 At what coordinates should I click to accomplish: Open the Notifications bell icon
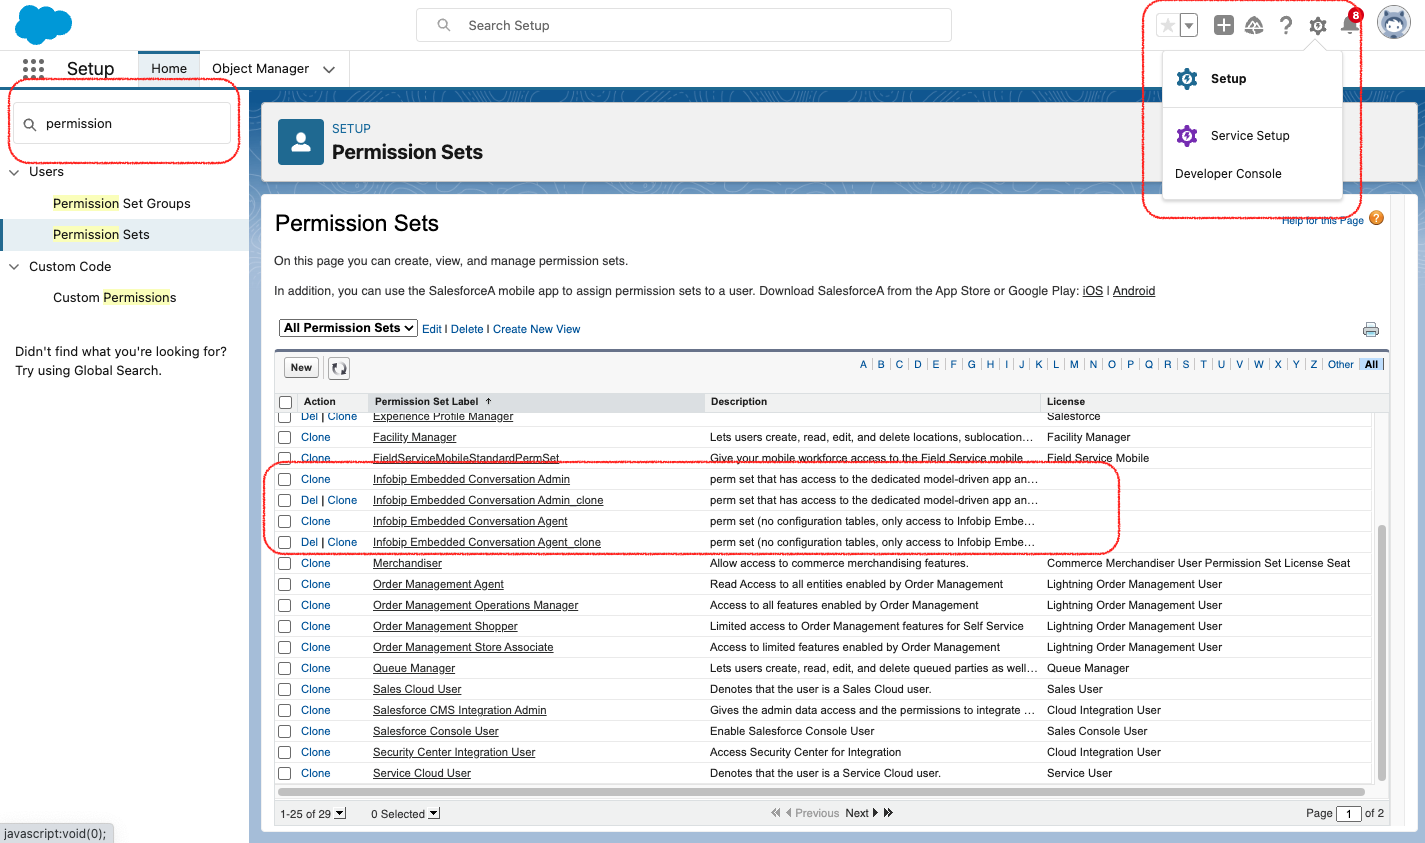(x=1349, y=24)
